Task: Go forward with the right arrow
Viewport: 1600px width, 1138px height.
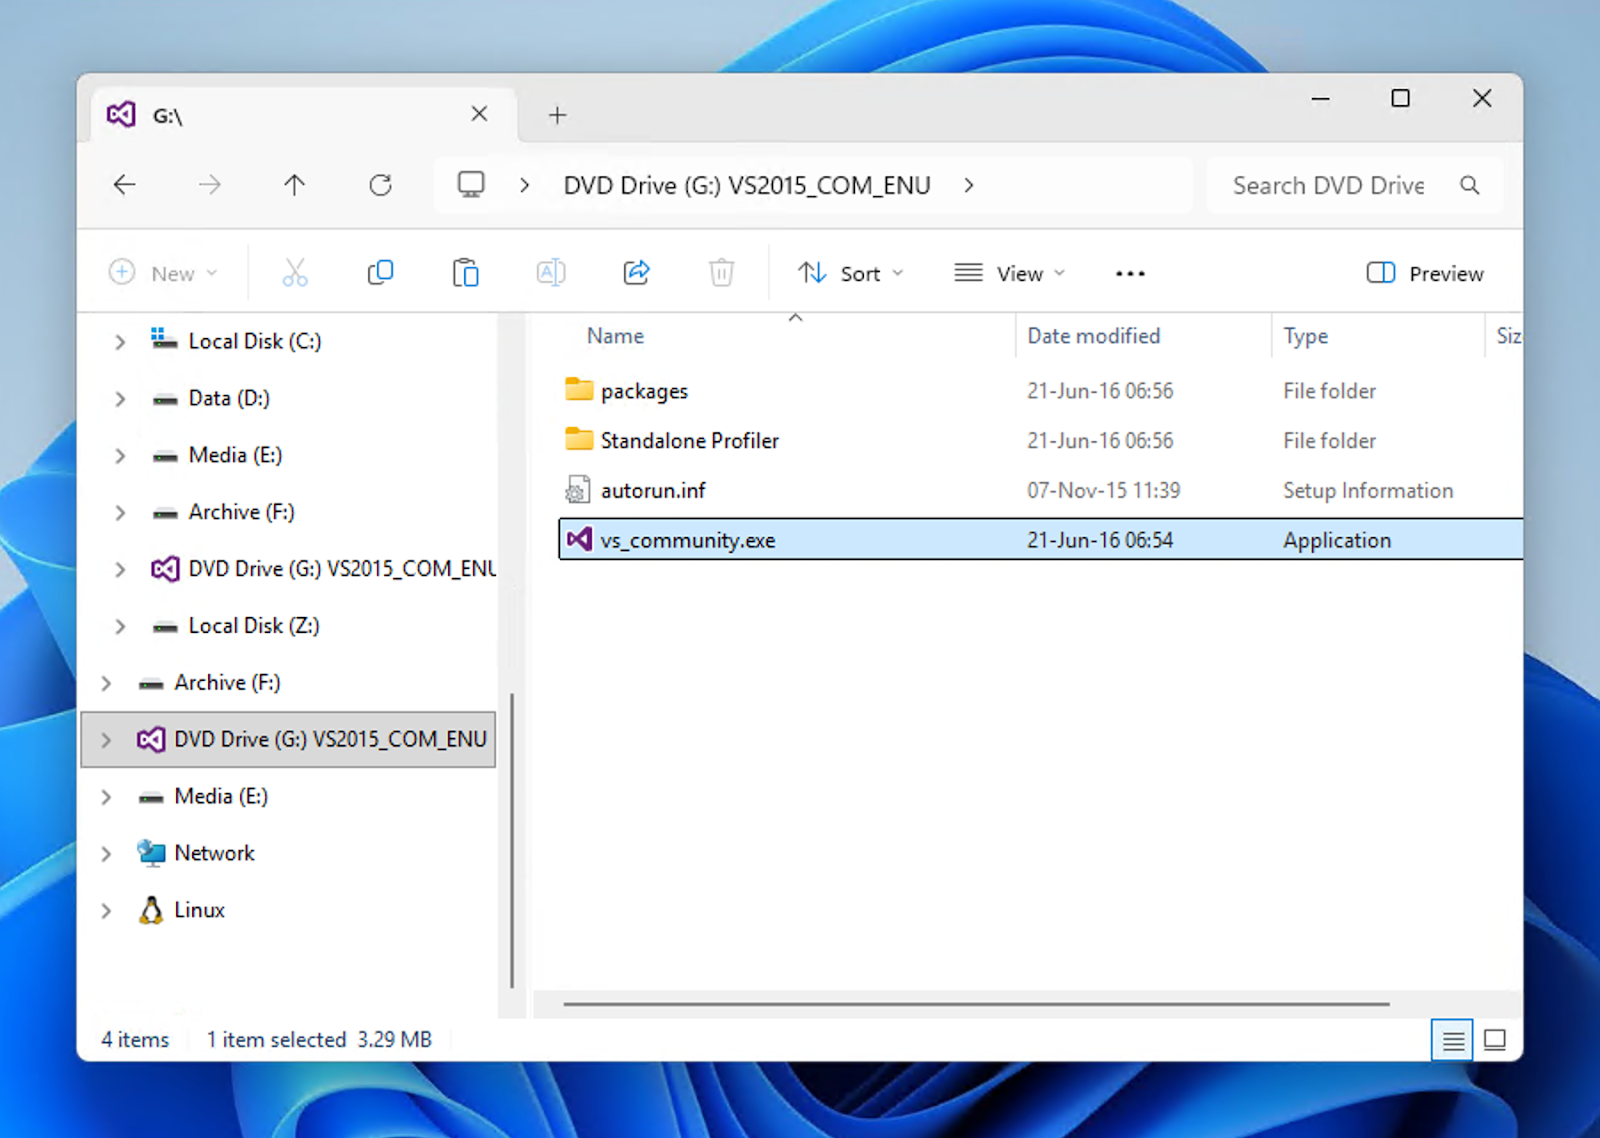Action: (209, 185)
